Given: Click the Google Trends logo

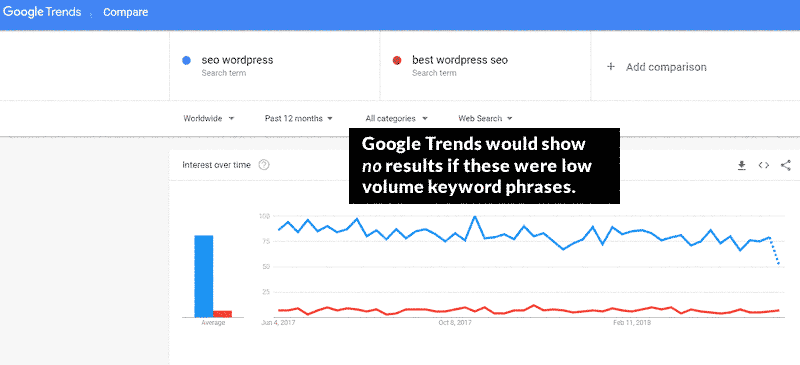Looking at the screenshot, I should pos(42,12).
